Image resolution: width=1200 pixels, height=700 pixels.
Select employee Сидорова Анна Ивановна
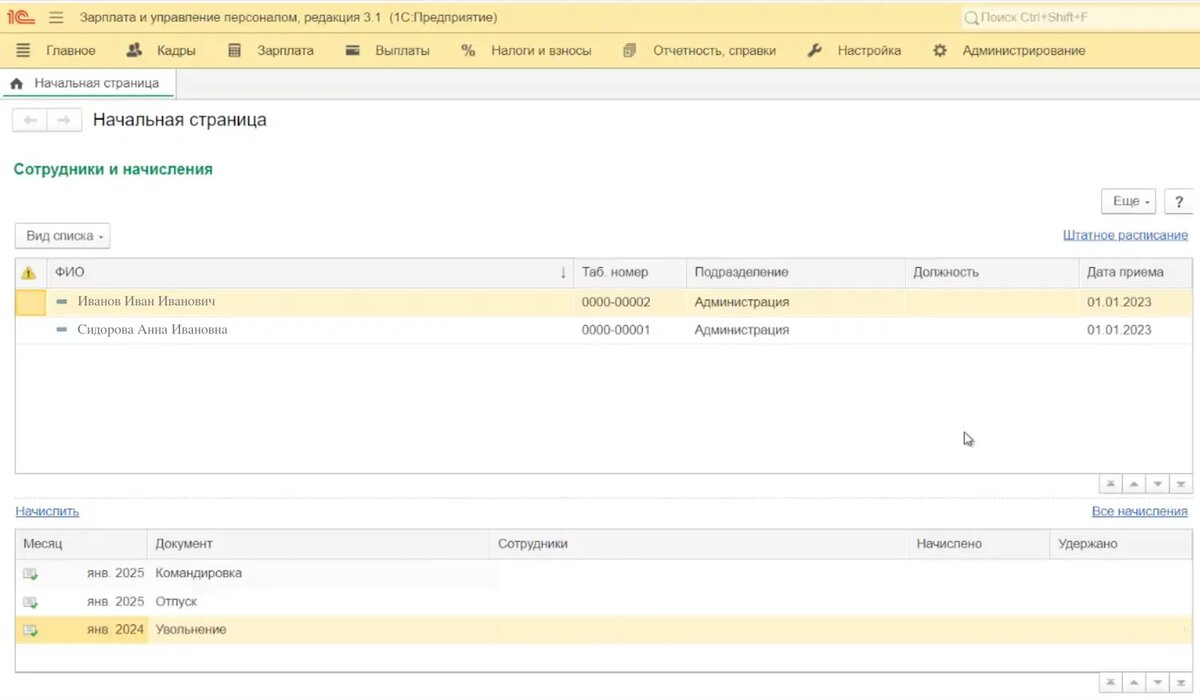pyautogui.click(x=152, y=329)
